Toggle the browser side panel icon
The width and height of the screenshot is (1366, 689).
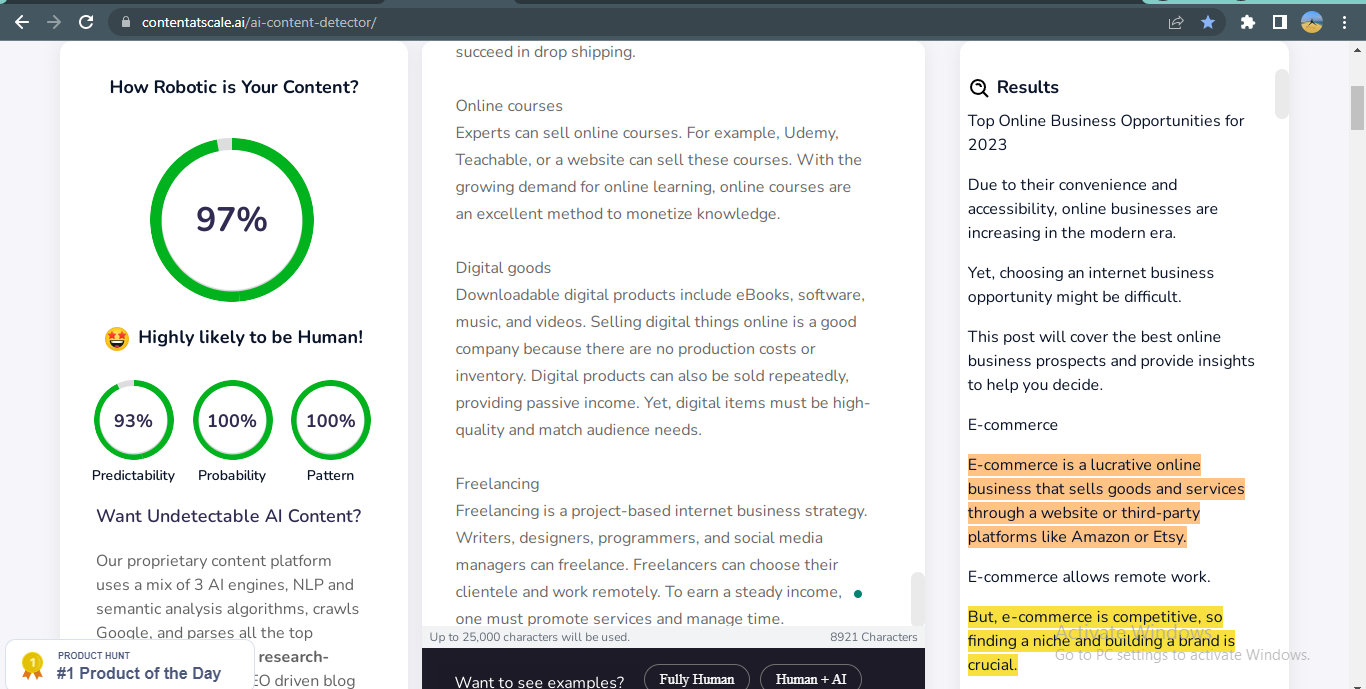pos(1279,22)
